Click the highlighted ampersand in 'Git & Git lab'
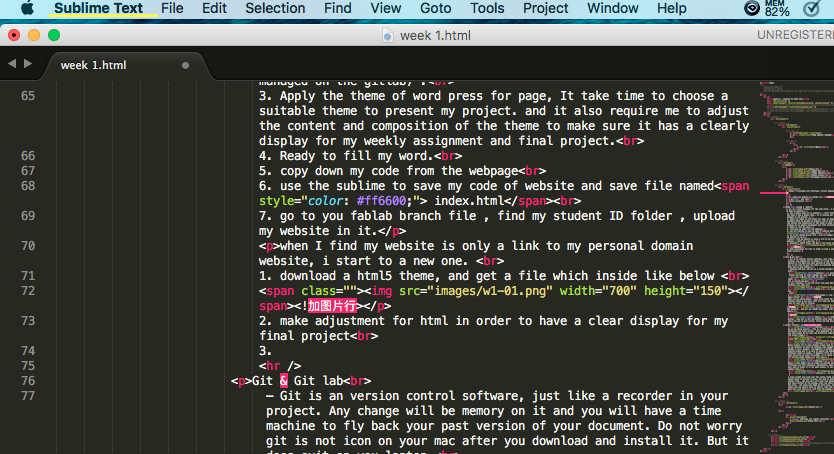Viewport: 834px width, 454px height. pyautogui.click(x=283, y=381)
